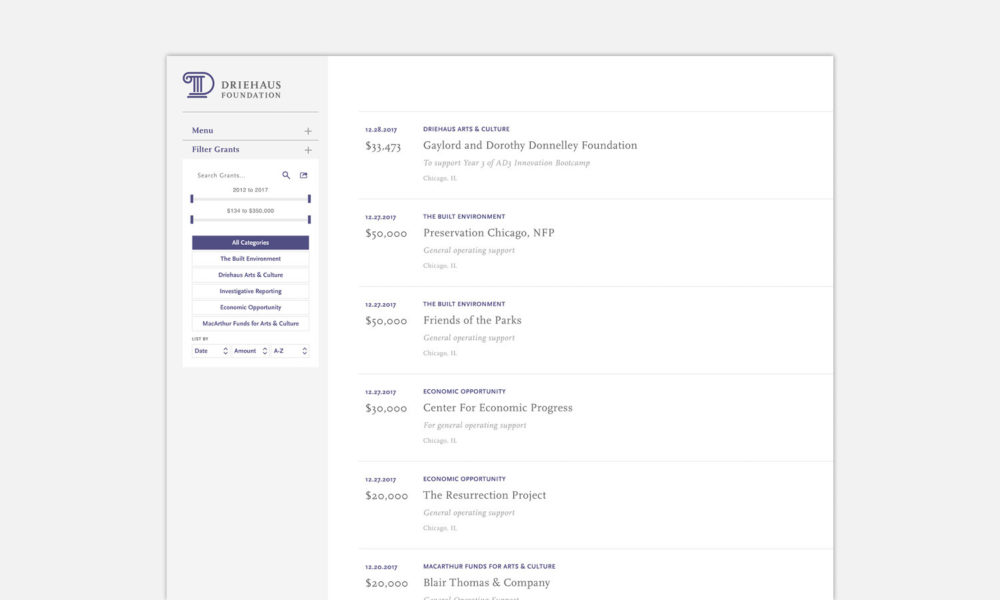The height and width of the screenshot is (600, 1000).
Task: Click the Driehaus Foundation column logo
Action: 197,85
